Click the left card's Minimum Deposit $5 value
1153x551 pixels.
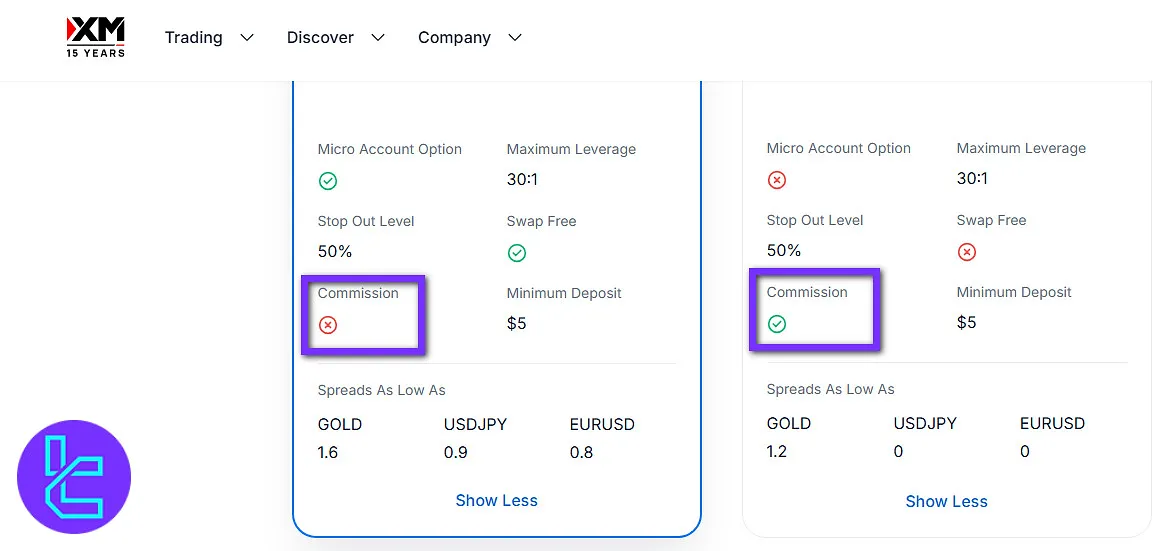[x=517, y=324]
